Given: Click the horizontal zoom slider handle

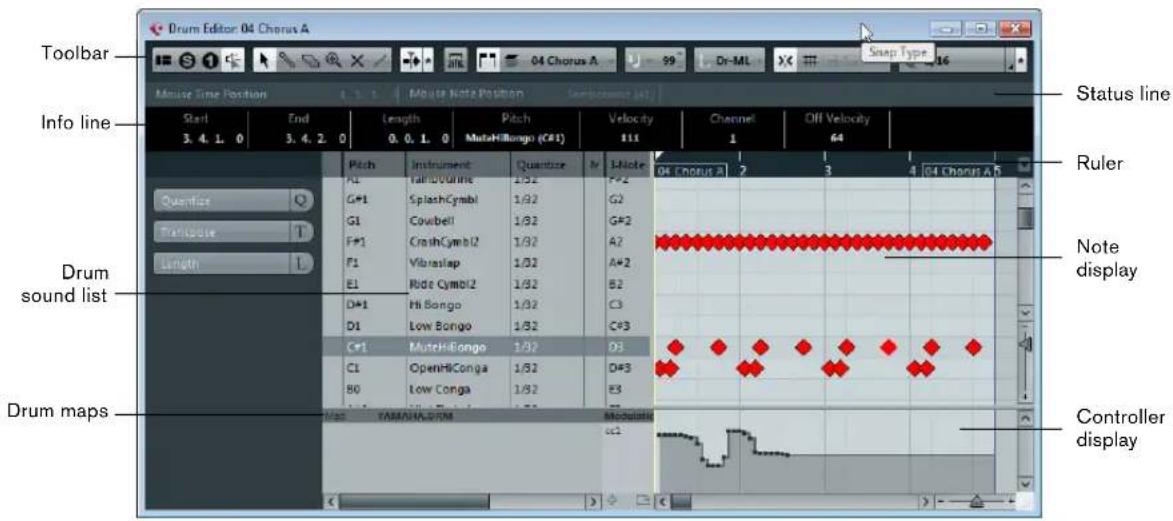Looking at the screenshot, I should tap(976, 501).
